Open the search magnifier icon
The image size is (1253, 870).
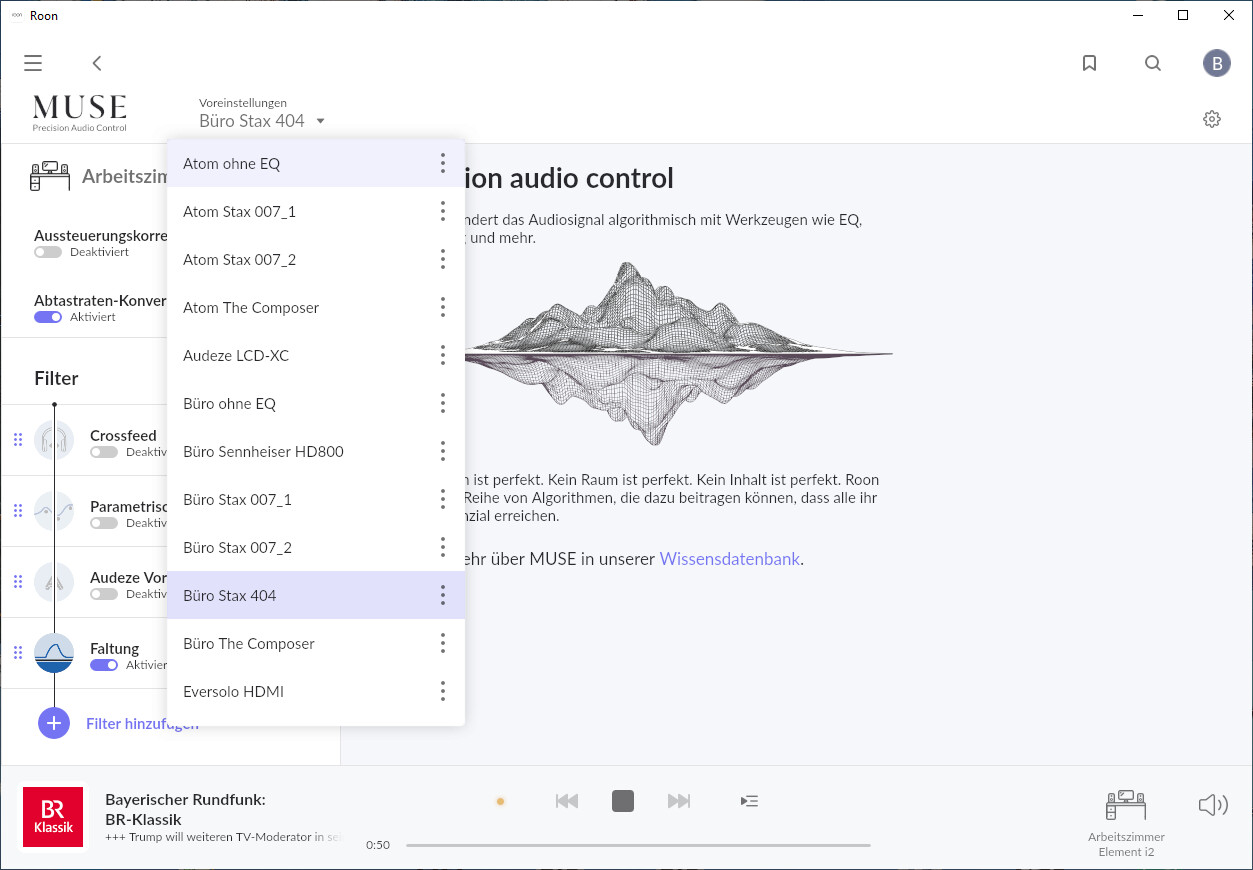point(1153,63)
